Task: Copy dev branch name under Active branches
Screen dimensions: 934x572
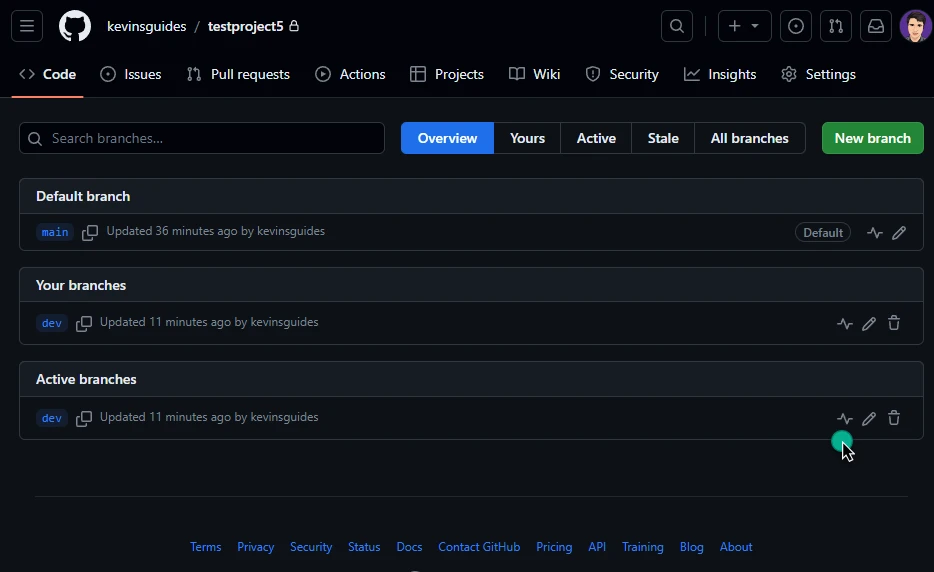Action: tap(84, 418)
